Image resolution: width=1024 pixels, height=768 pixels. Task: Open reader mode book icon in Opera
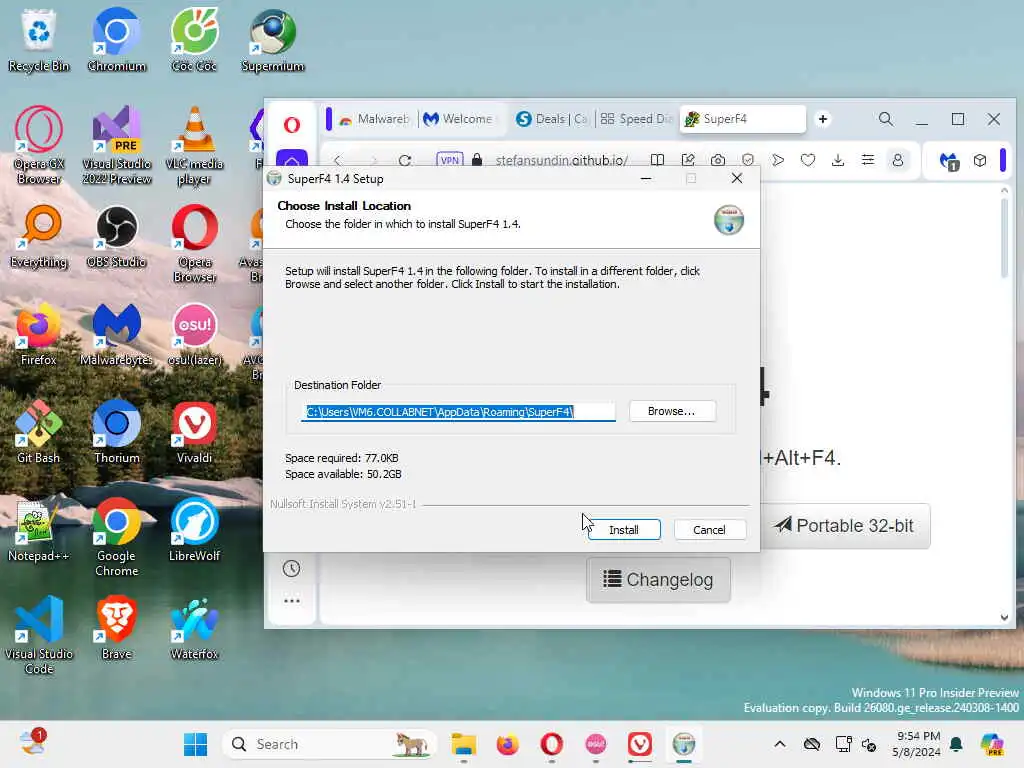pos(658,160)
